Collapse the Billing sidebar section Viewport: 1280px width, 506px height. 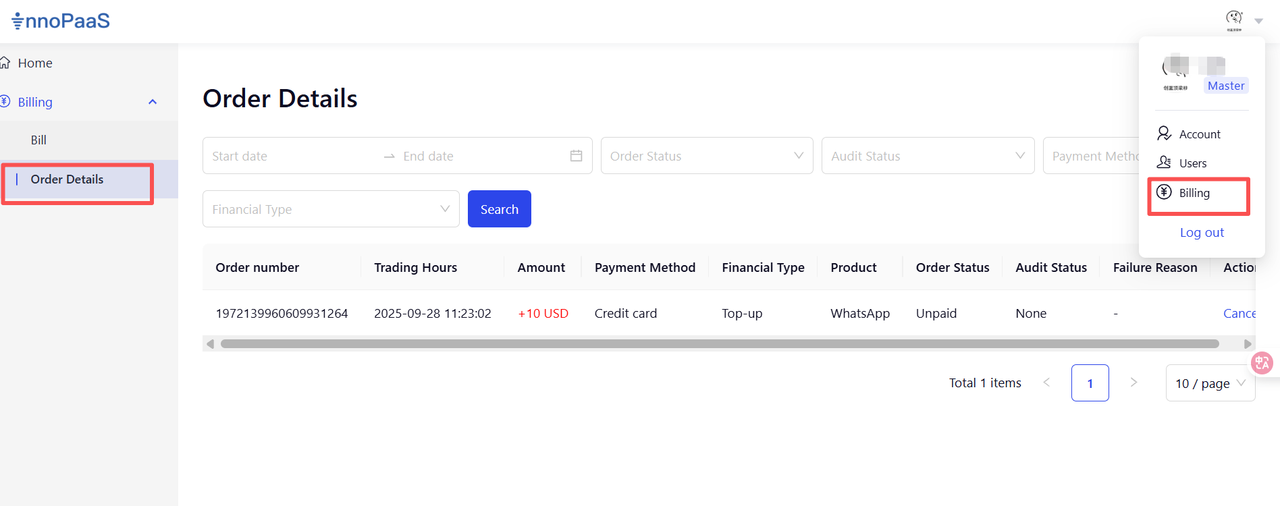click(152, 102)
